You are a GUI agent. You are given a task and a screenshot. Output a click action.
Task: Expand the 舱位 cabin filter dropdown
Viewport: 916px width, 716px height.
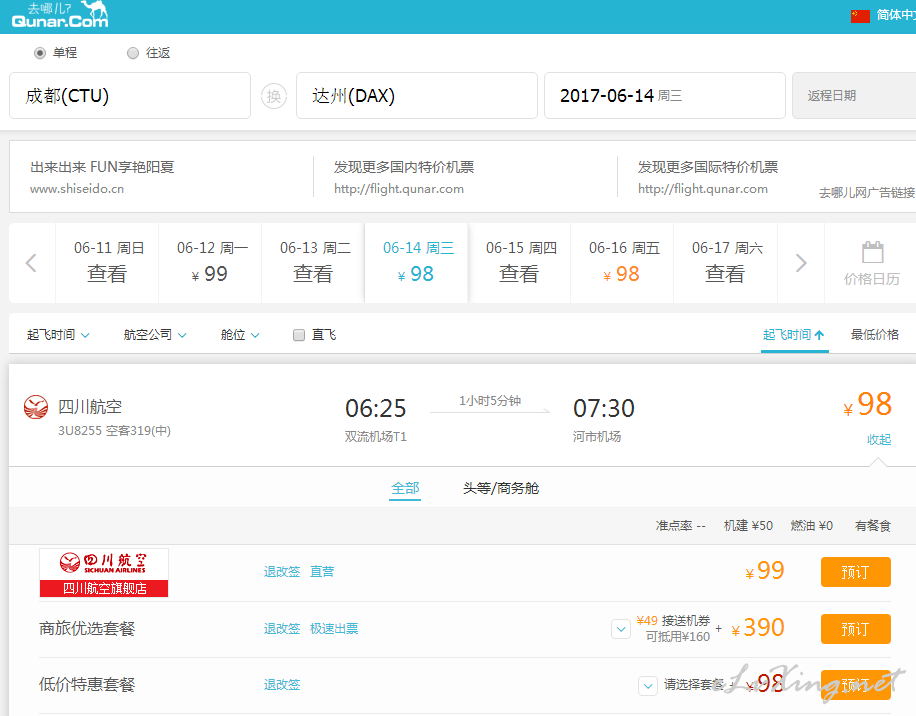240,335
